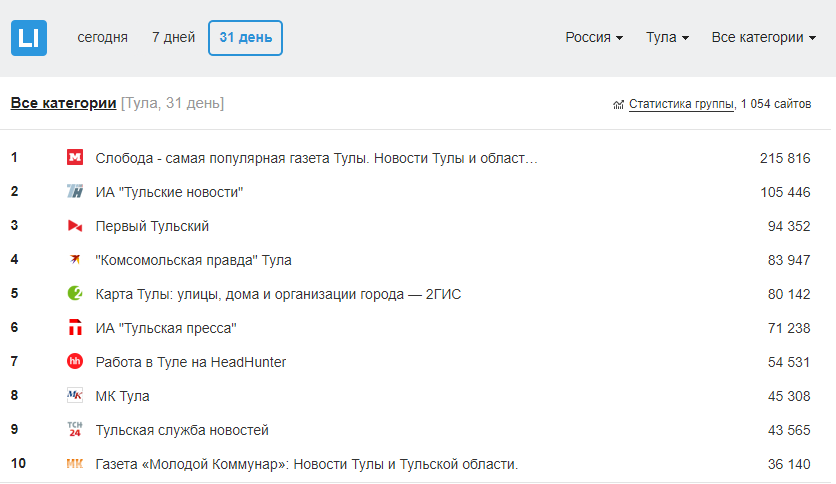Click the visitor count 54 531

pos(789,362)
